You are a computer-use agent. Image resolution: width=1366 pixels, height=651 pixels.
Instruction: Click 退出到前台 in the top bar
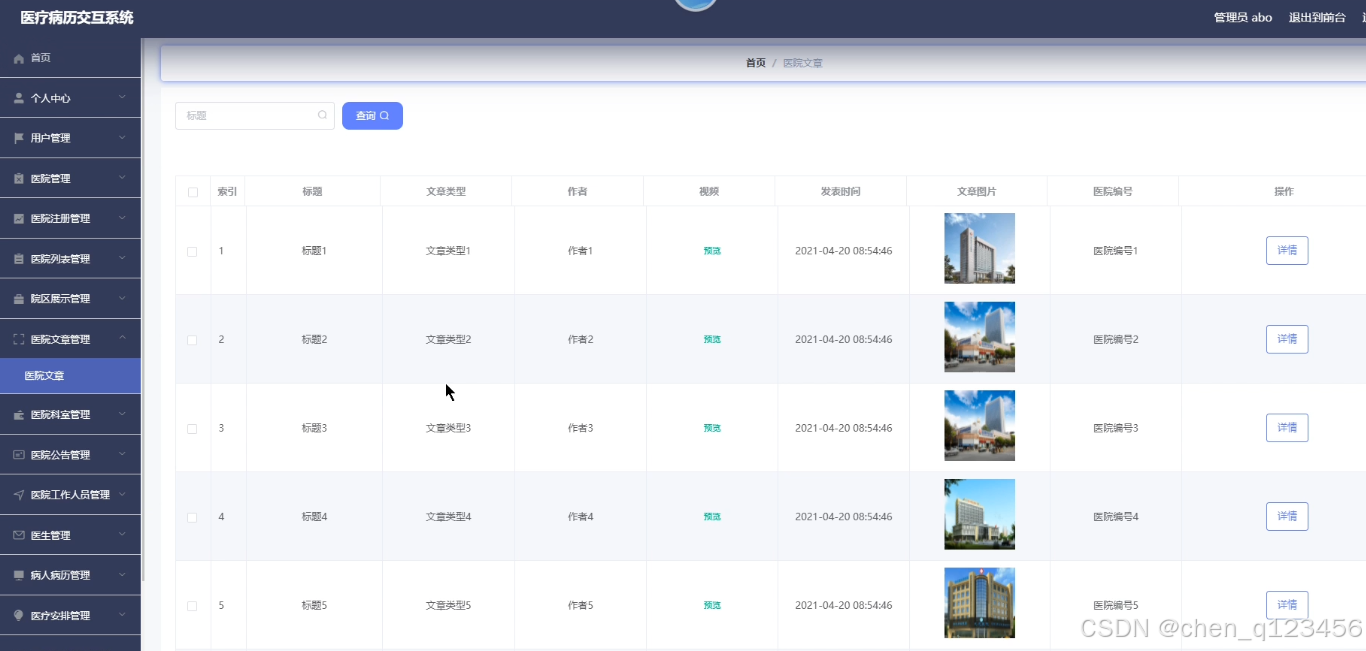(x=1317, y=17)
